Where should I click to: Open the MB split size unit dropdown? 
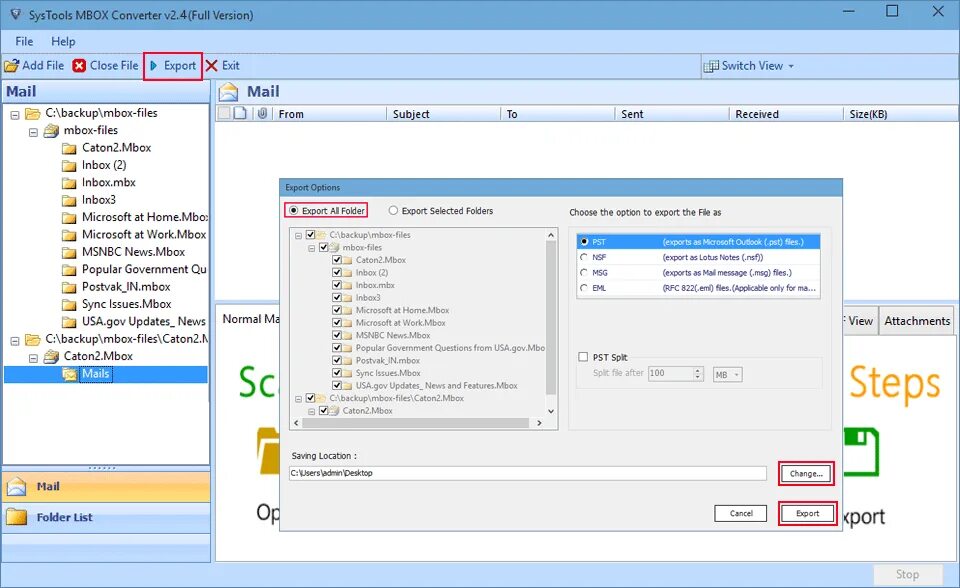[x=728, y=374]
